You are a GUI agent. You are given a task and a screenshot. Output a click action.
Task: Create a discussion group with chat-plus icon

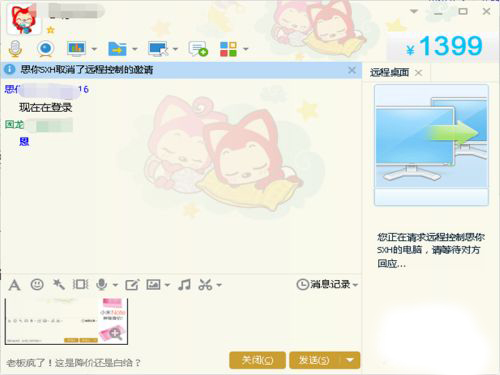(198, 49)
